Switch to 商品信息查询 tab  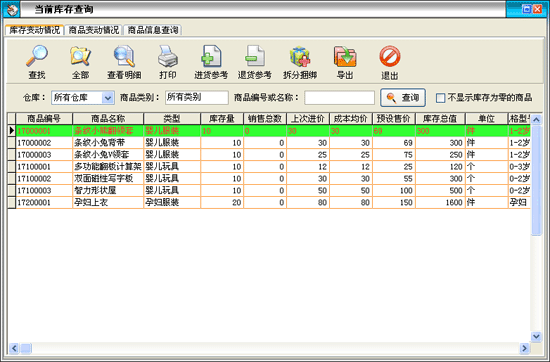coord(152,30)
